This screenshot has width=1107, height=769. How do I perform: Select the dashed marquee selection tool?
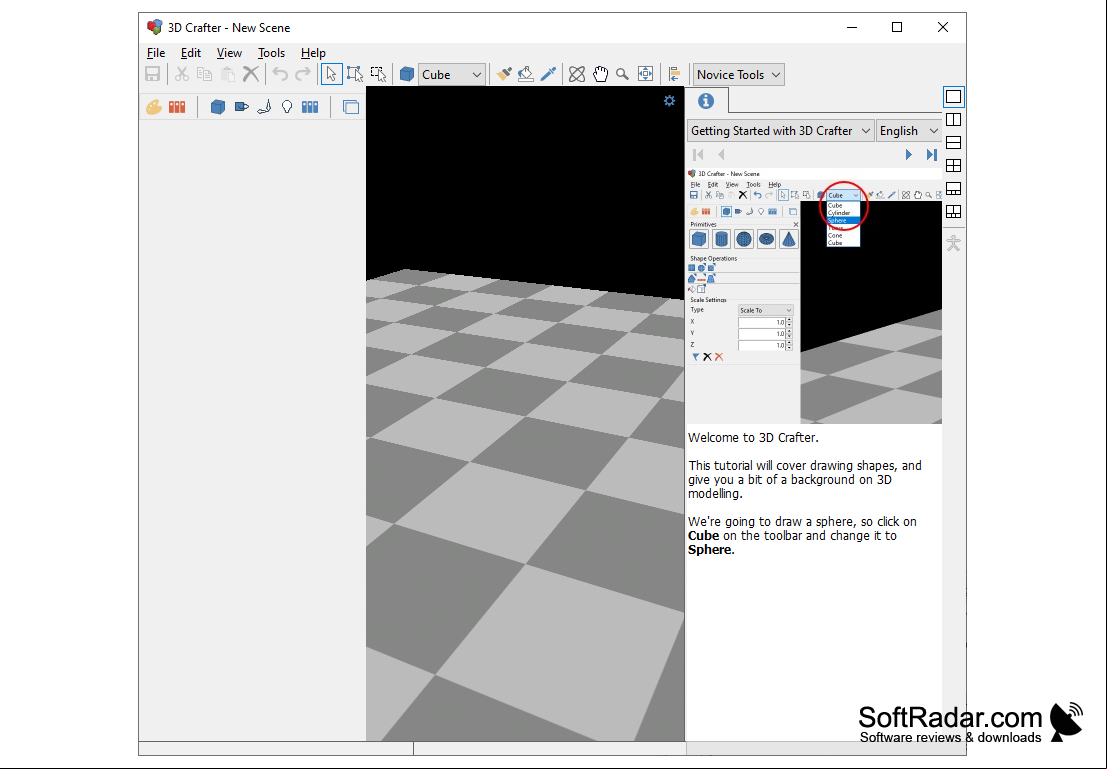(x=378, y=74)
